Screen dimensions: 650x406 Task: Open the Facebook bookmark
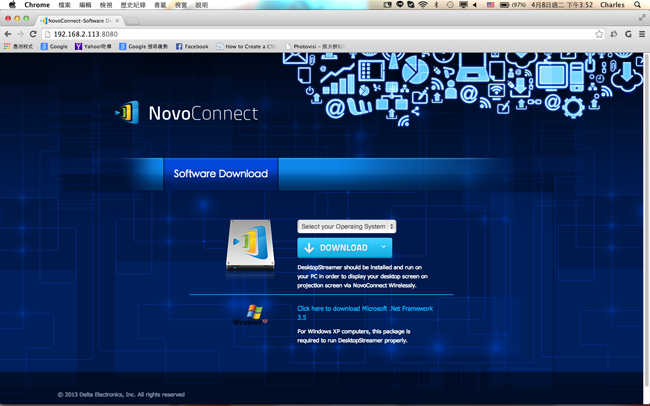(x=192, y=46)
